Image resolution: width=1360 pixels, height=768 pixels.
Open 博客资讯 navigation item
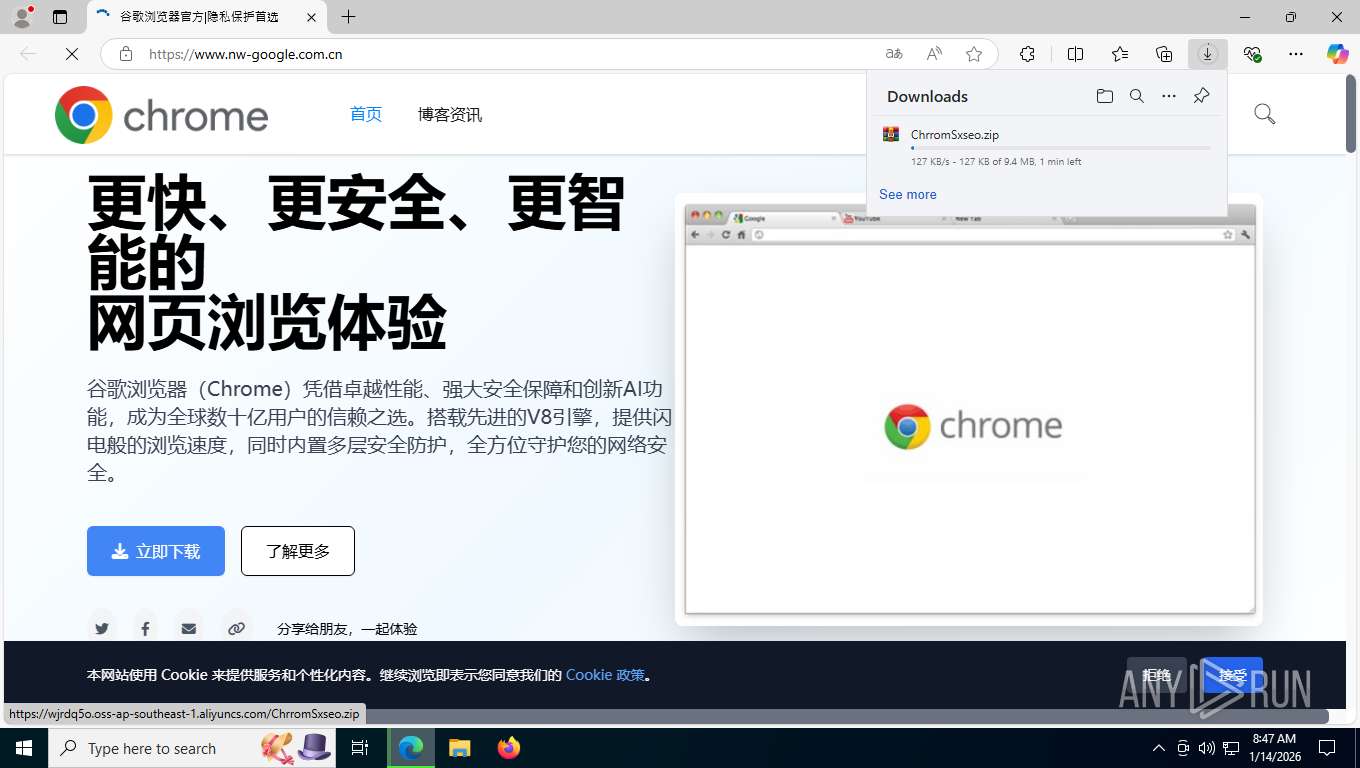click(x=450, y=114)
